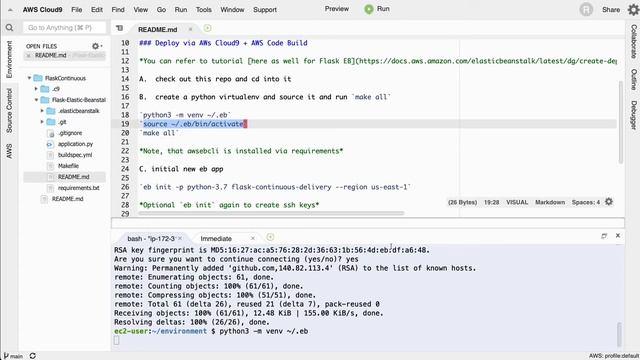Click the editor pane tab-list icon

click(120, 28)
